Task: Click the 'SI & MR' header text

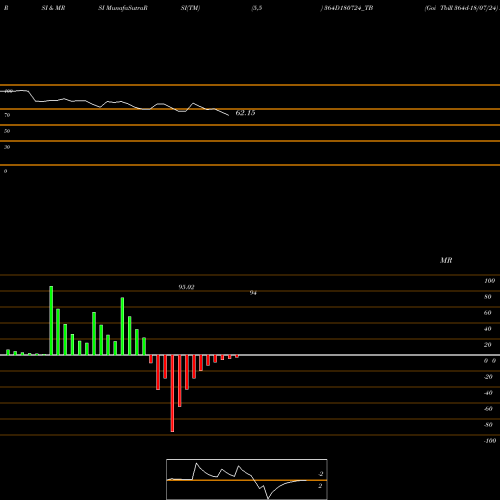Action: point(53,8)
